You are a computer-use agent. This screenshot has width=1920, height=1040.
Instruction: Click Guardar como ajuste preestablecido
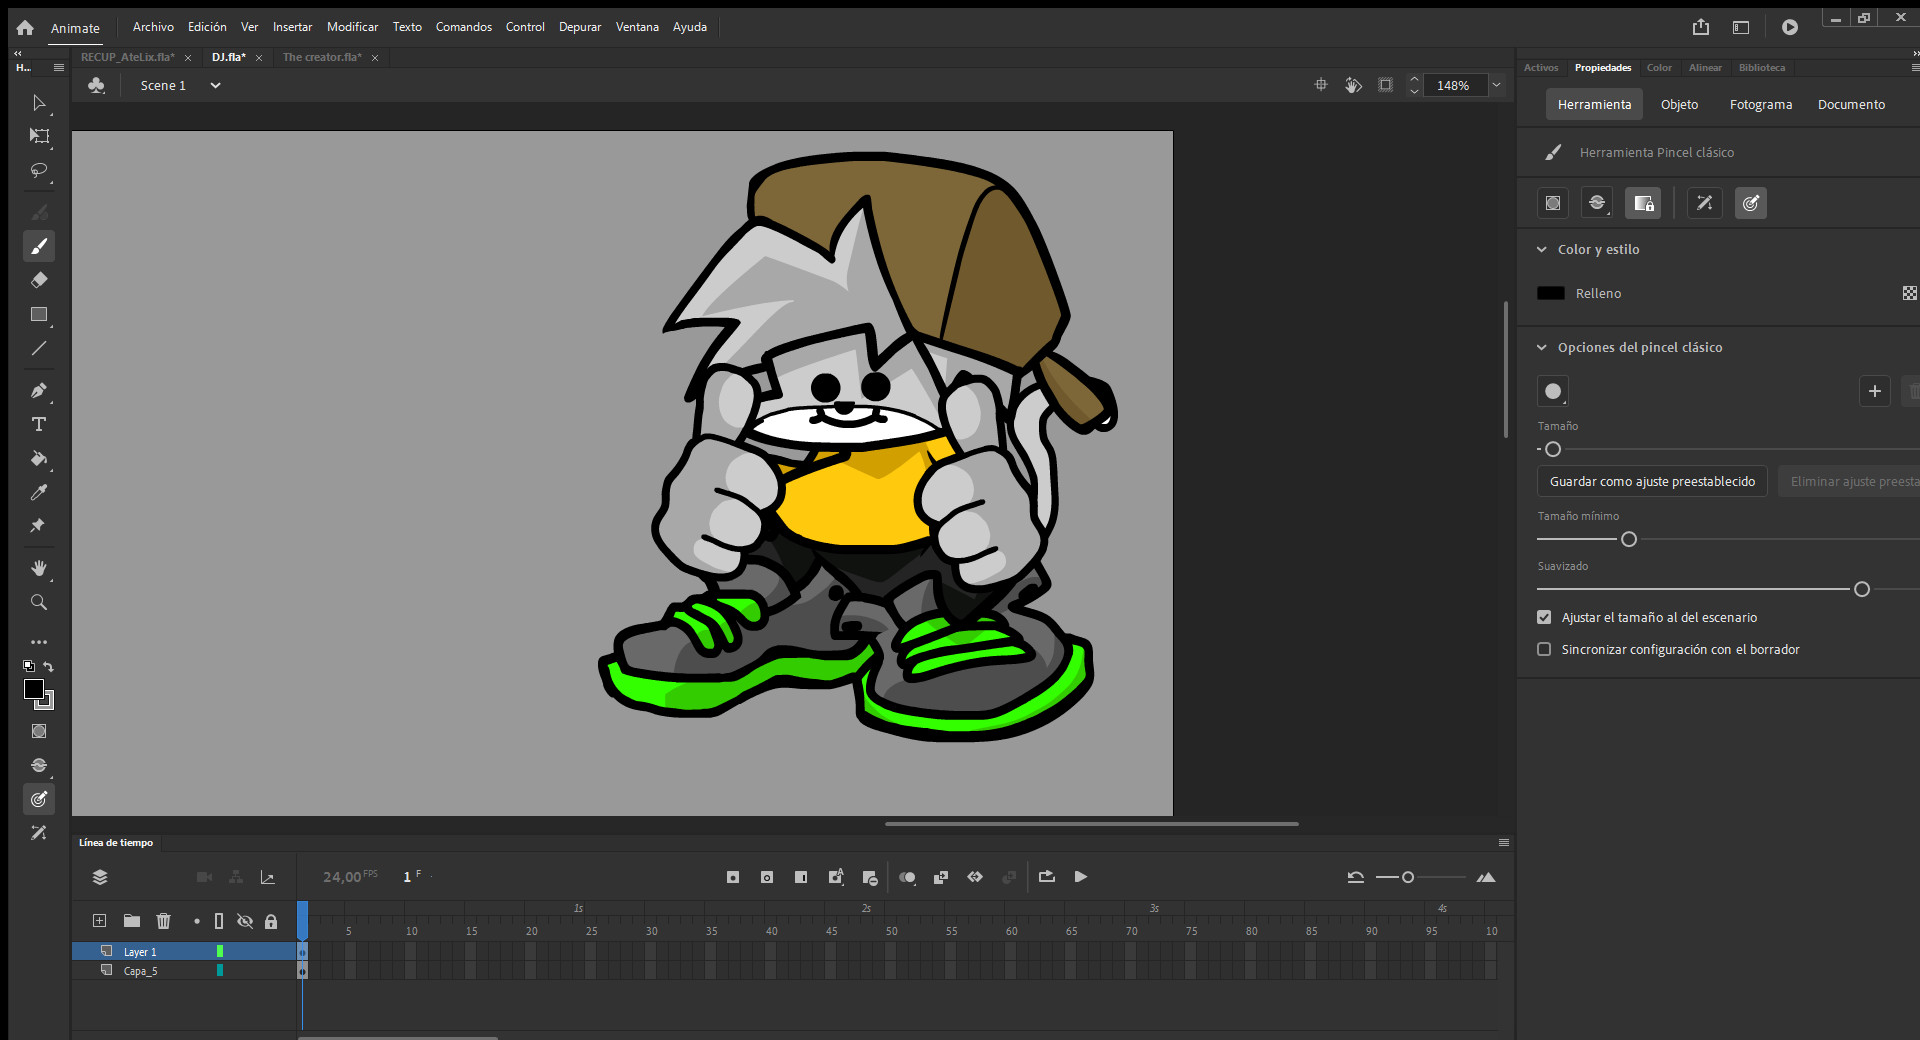(x=1652, y=481)
